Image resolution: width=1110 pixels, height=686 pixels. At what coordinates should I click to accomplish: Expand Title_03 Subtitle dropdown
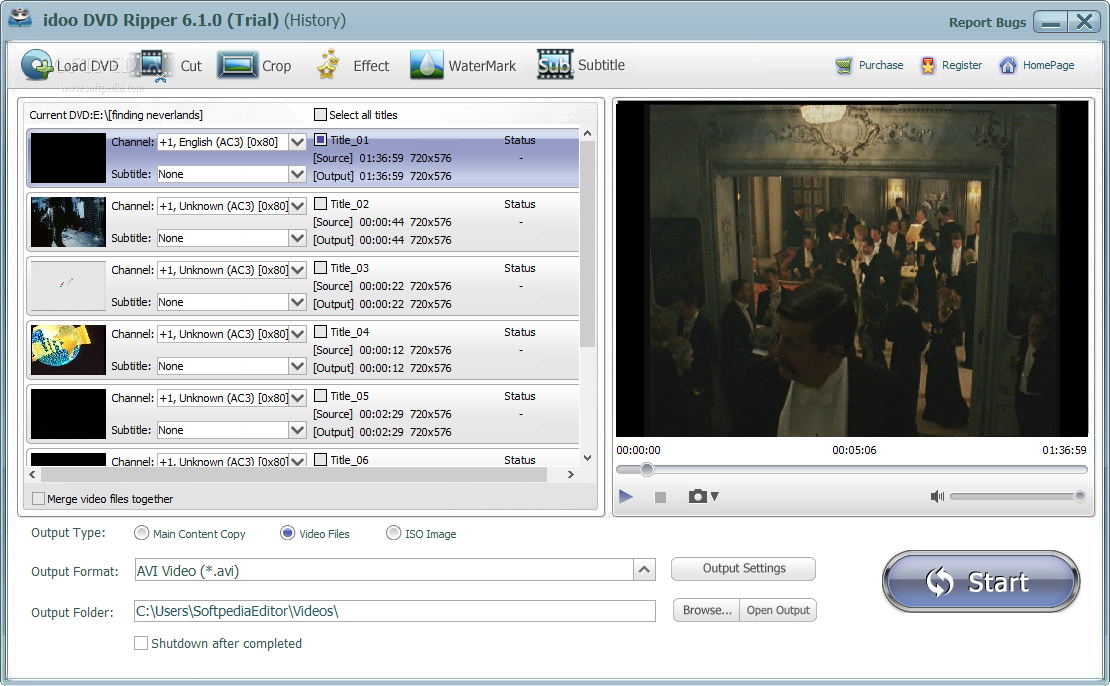click(x=297, y=302)
